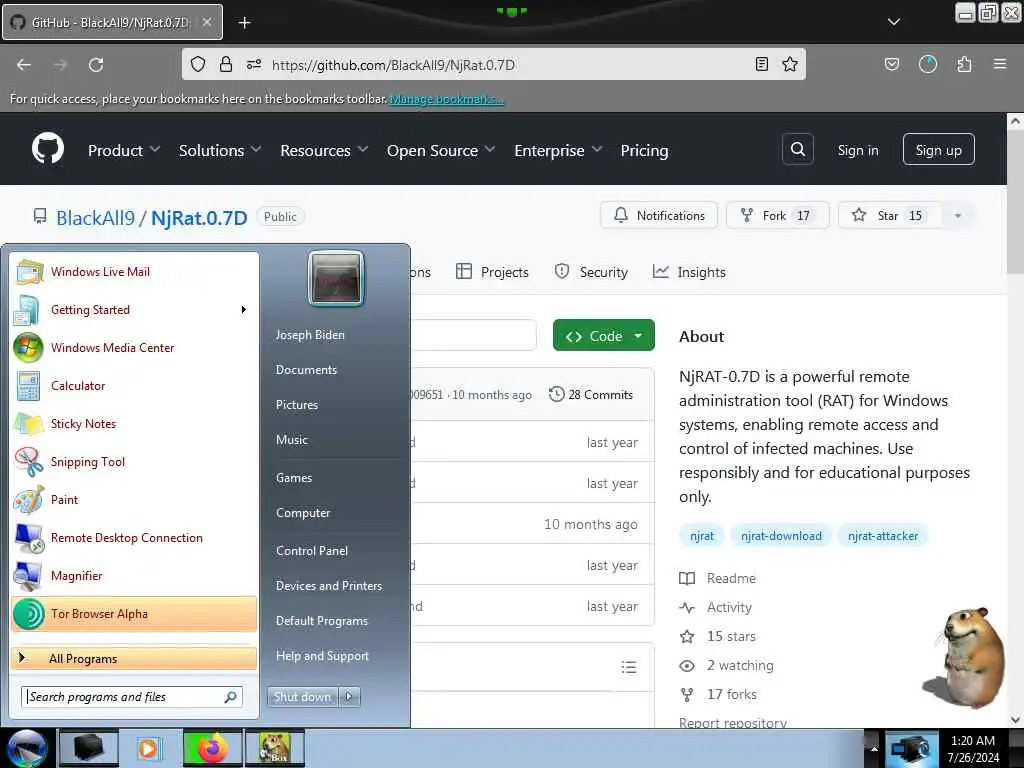Screen dimensions: 1024x768
Task: Launch Windows Media Center
Action: tap(134, 347)
